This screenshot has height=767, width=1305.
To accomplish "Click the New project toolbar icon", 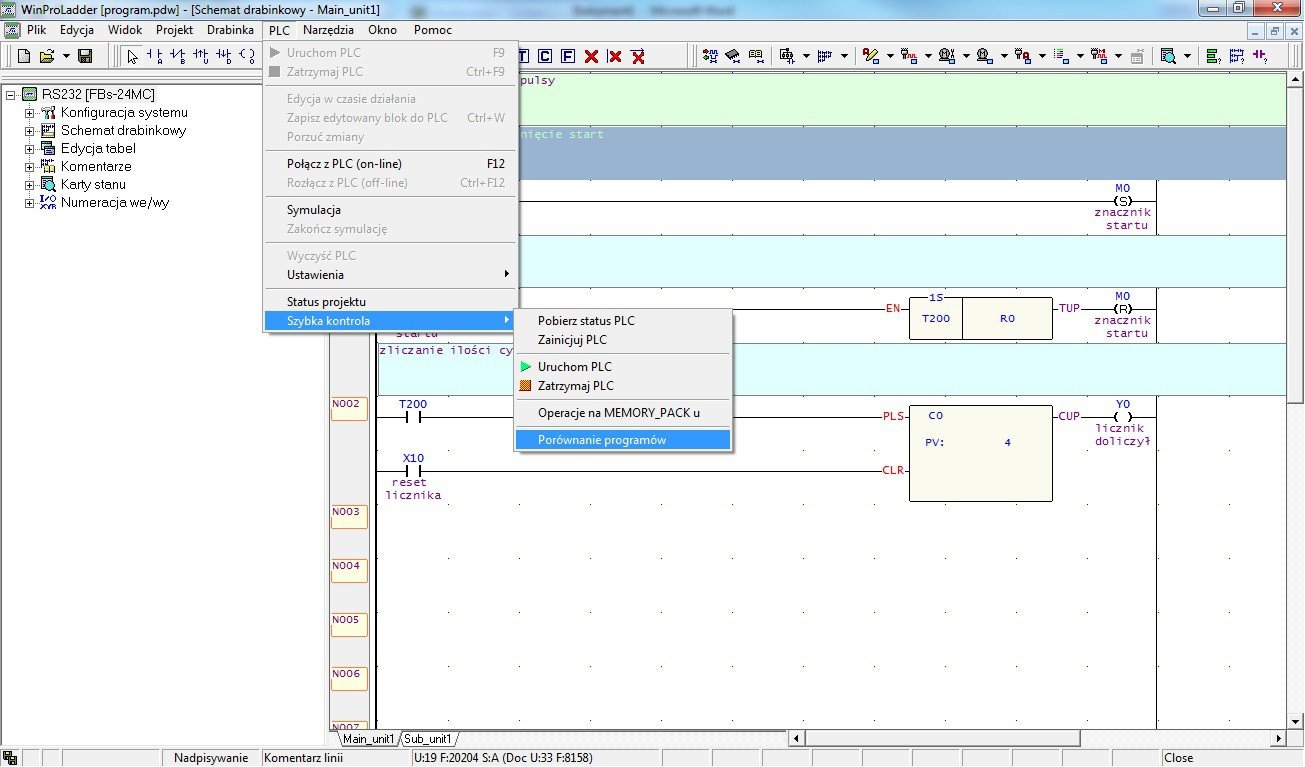I will coord(25,56).
